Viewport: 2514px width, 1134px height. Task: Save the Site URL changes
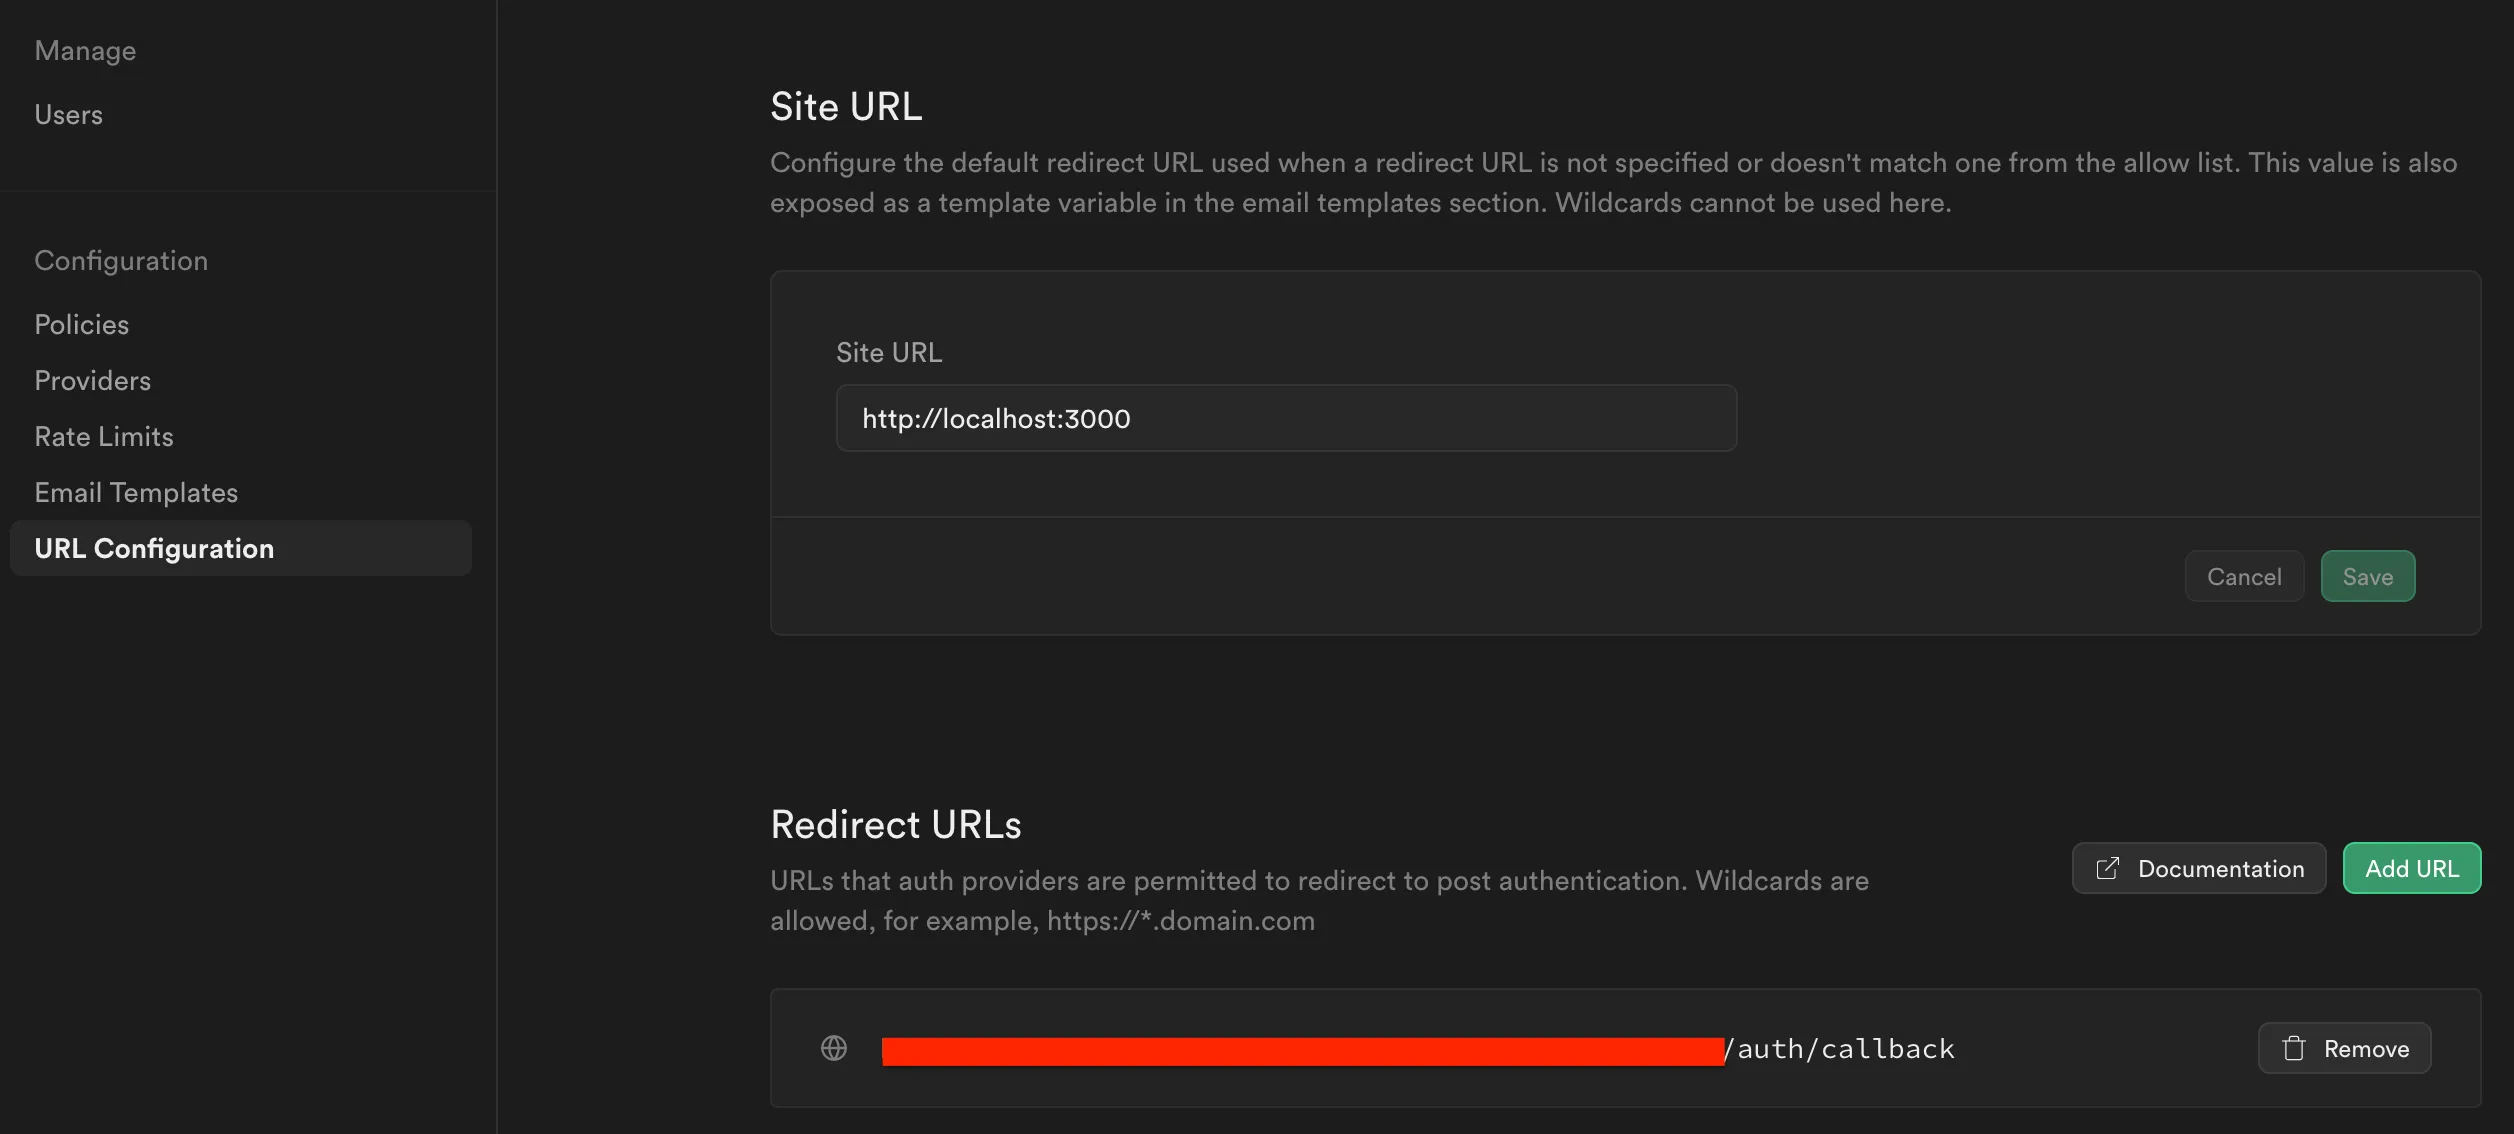(2367, 576)
